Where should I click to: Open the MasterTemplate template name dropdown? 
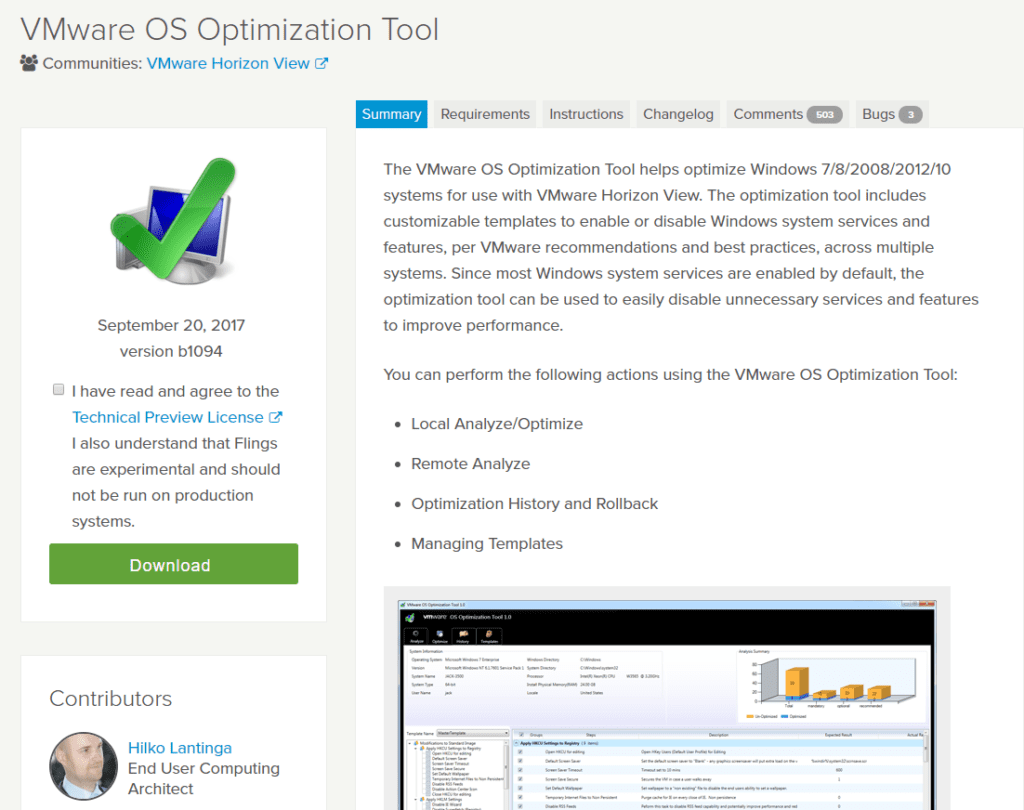(x=506, y=733)
